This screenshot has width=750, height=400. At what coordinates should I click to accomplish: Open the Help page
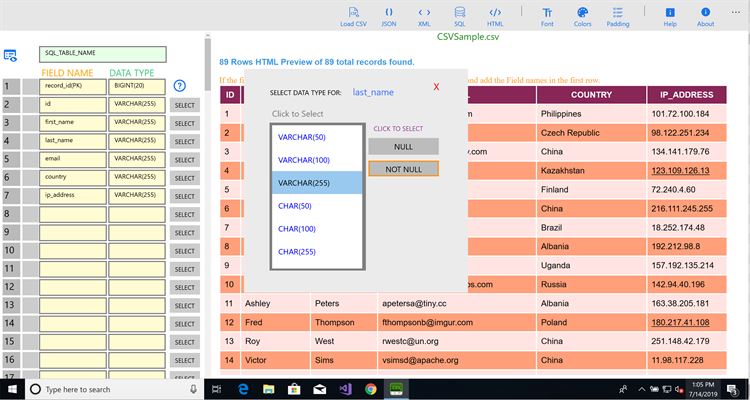670,17
